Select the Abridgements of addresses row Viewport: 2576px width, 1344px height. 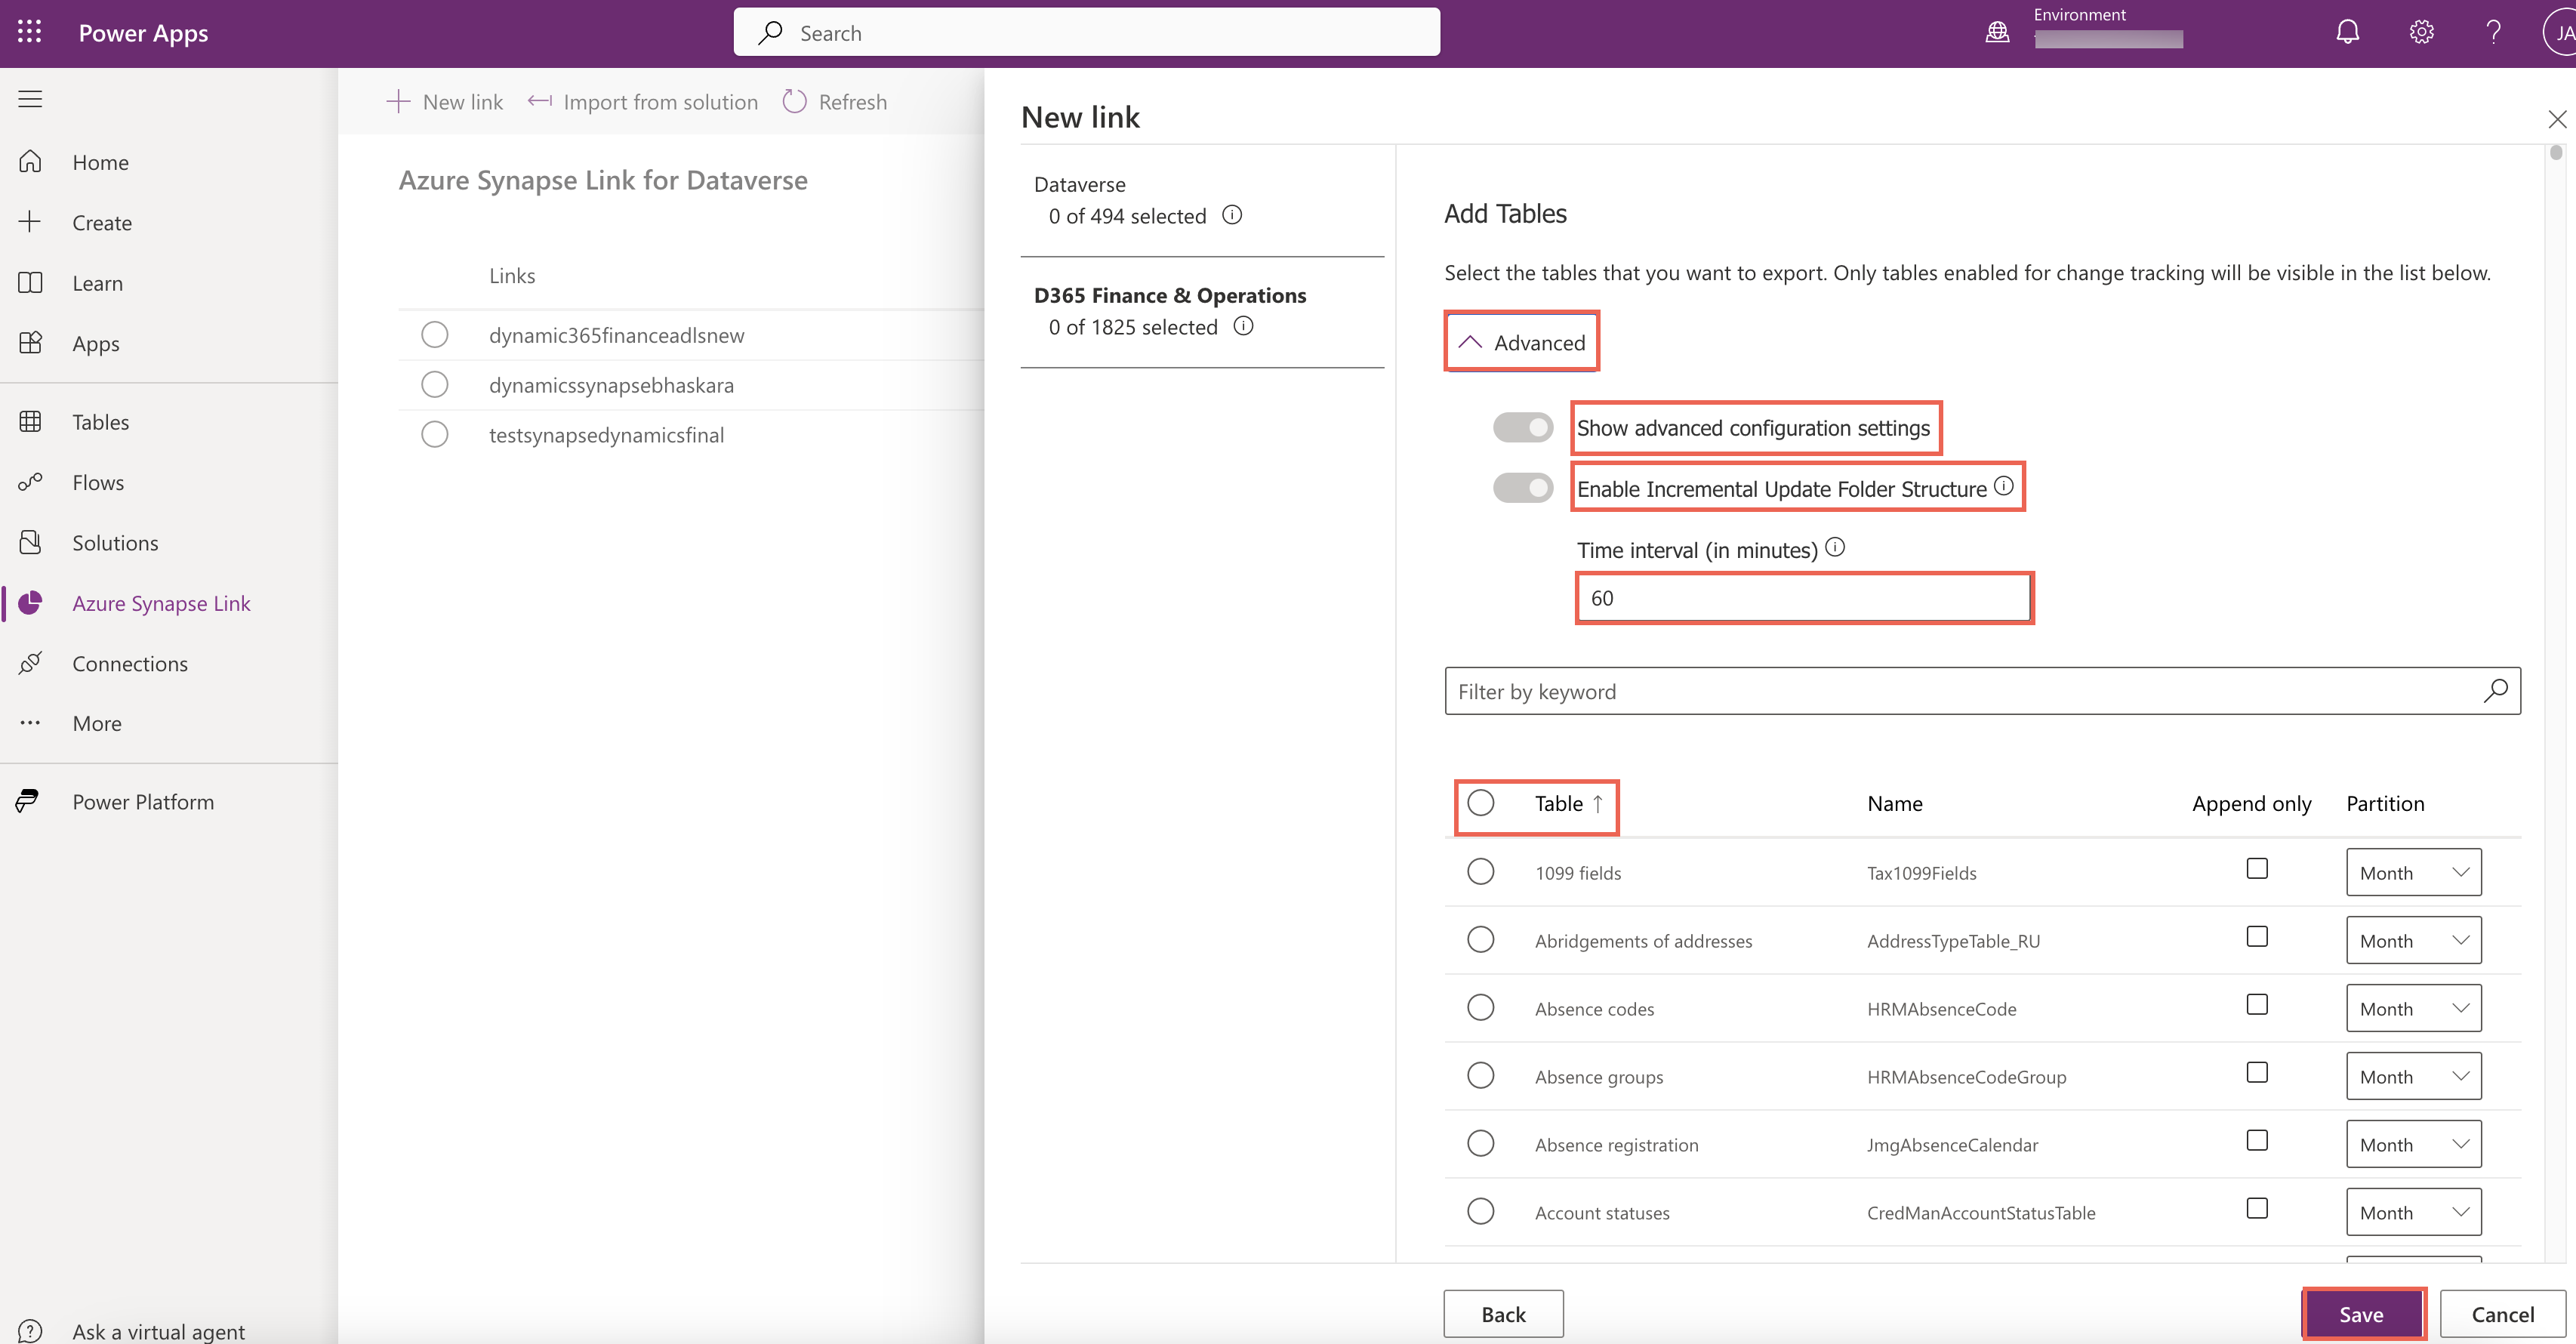(1480, 940)
